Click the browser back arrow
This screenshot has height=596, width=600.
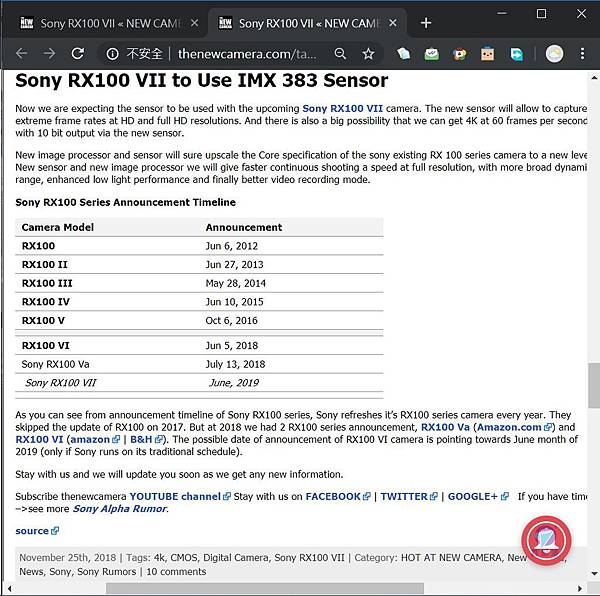21,54
